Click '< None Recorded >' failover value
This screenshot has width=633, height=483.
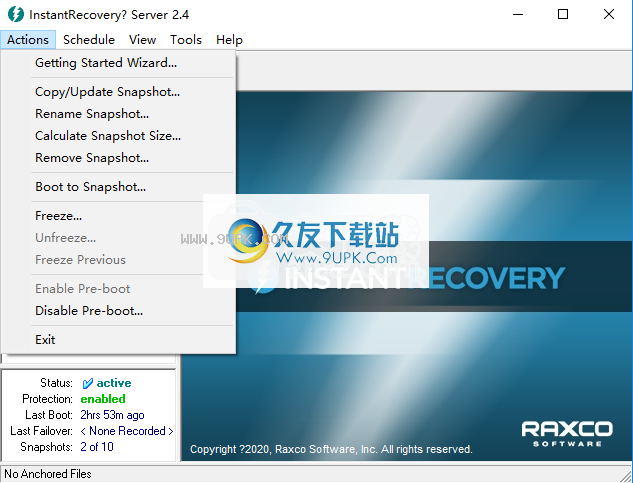(x=127, y=431)
